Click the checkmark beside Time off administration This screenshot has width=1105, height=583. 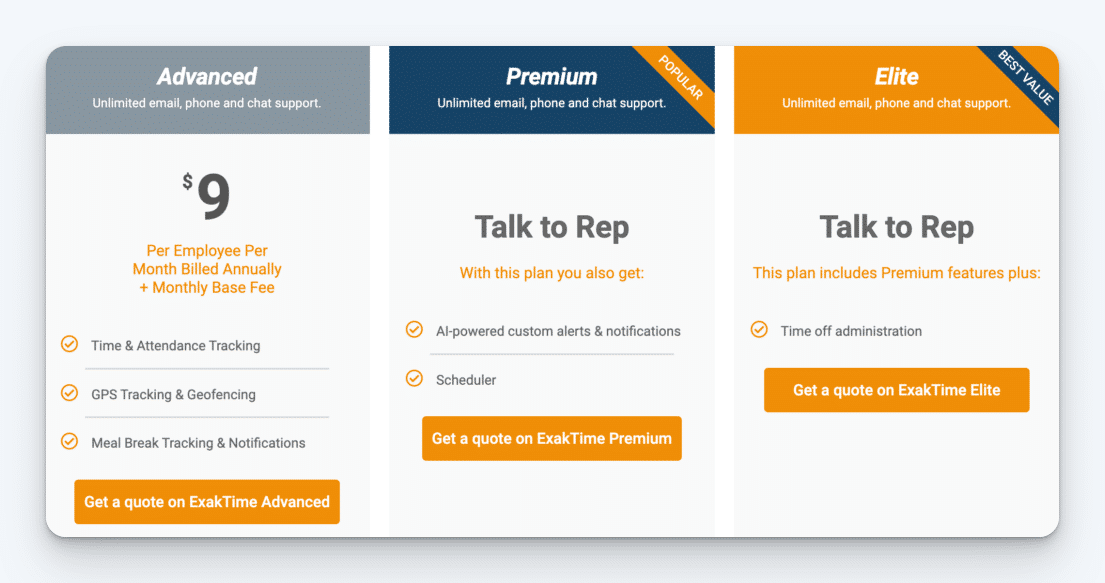759,331
